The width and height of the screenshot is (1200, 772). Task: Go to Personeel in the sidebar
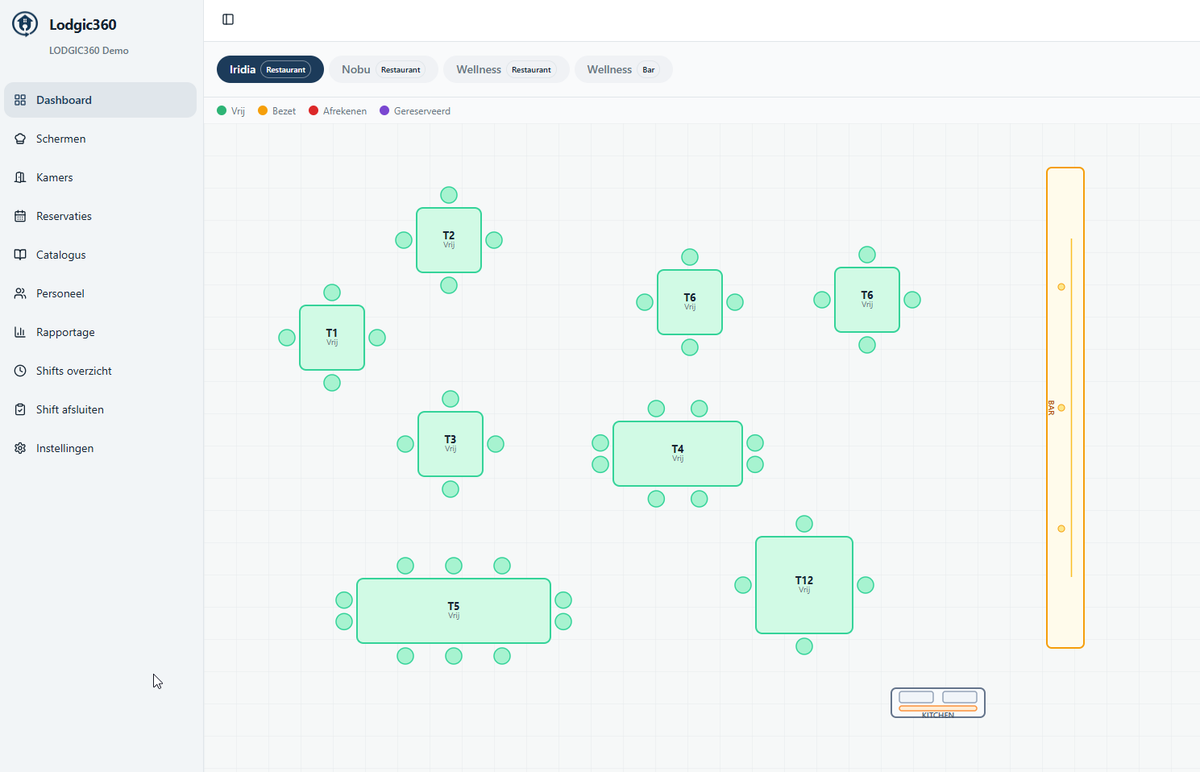coord(100,294)
